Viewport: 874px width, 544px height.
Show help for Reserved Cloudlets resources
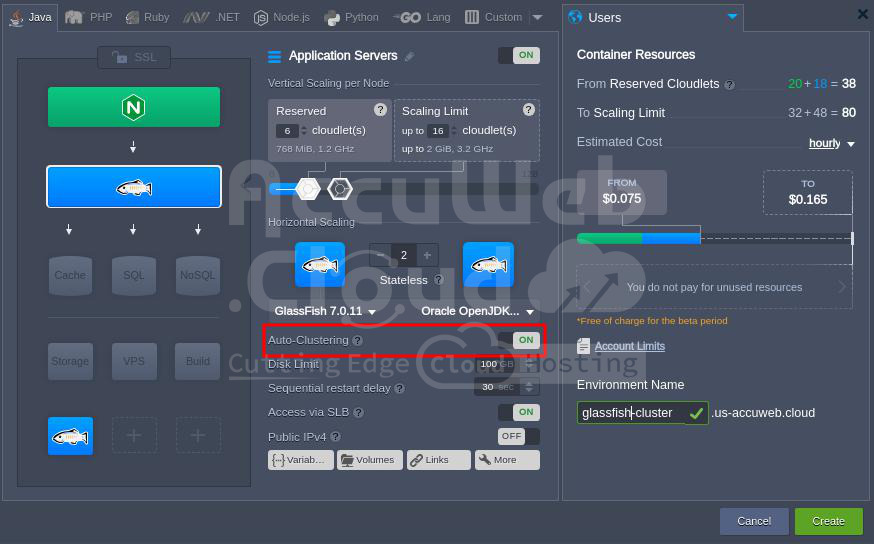[x=729, y=85]
